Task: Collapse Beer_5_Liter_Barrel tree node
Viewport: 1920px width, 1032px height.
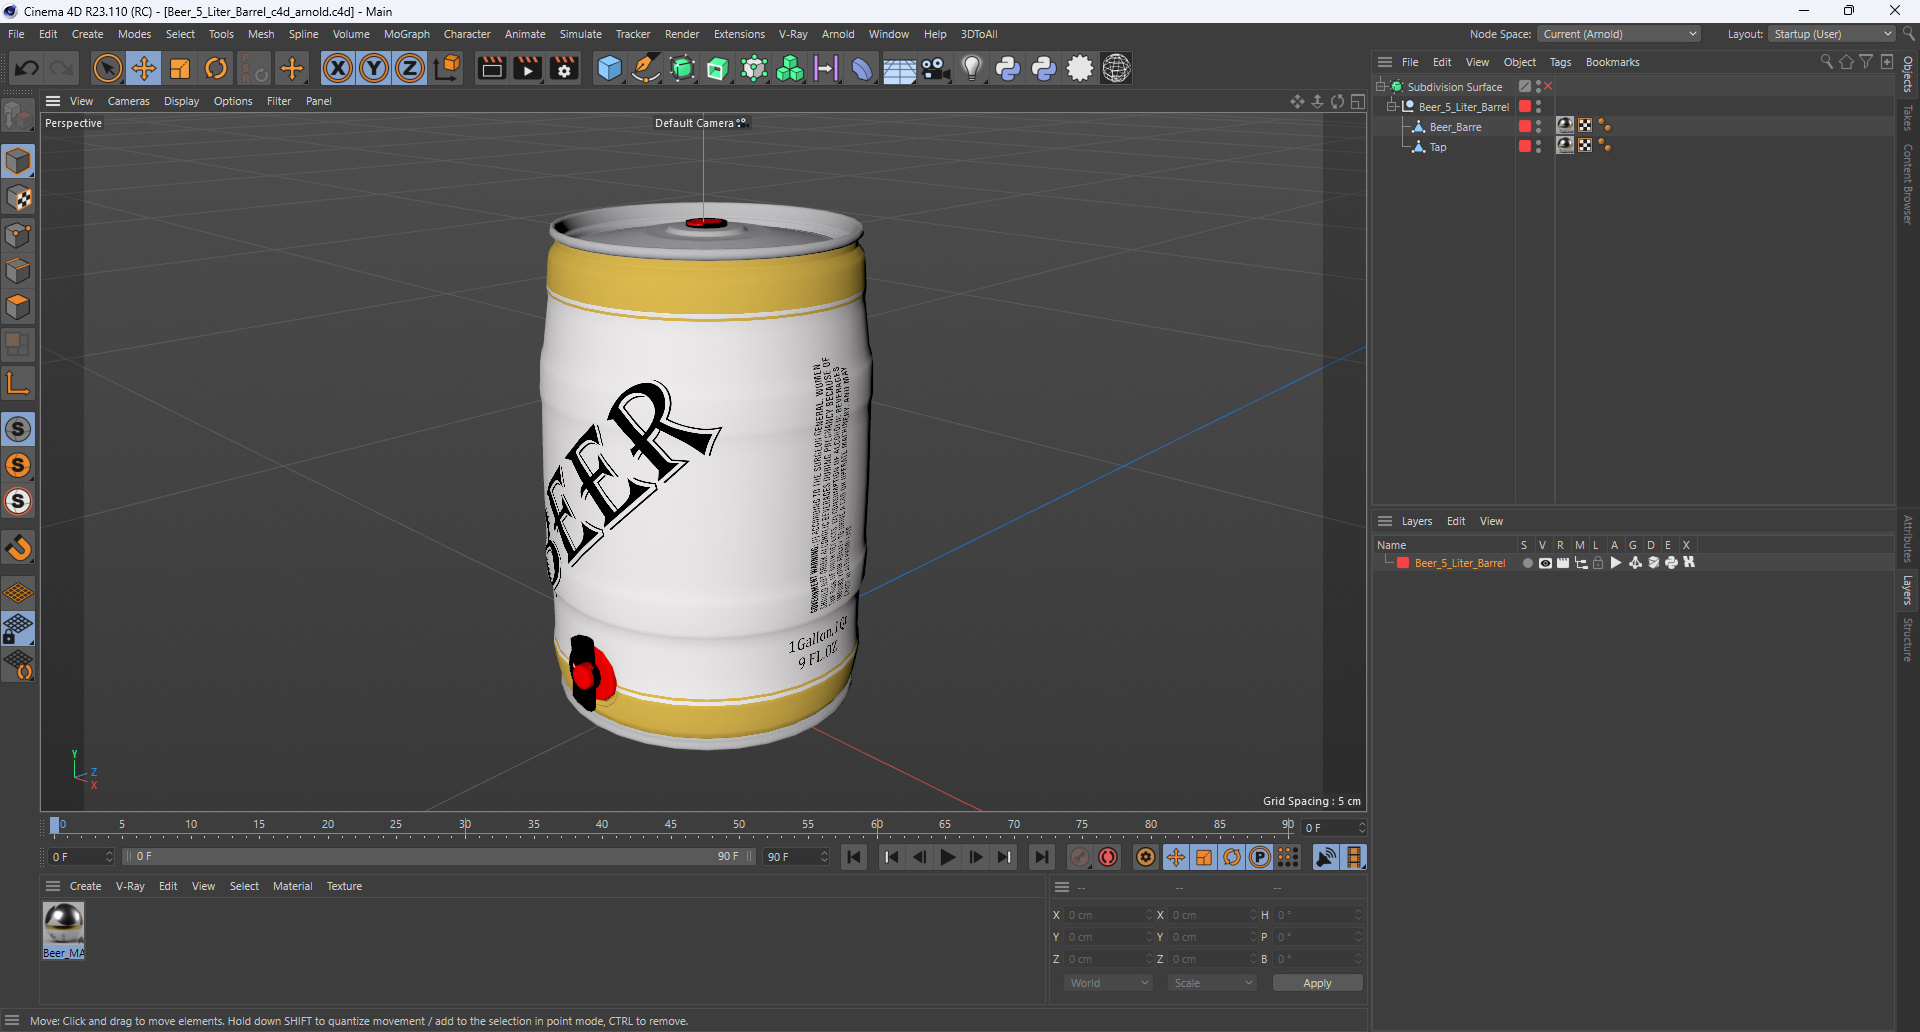Action: 1391,106
